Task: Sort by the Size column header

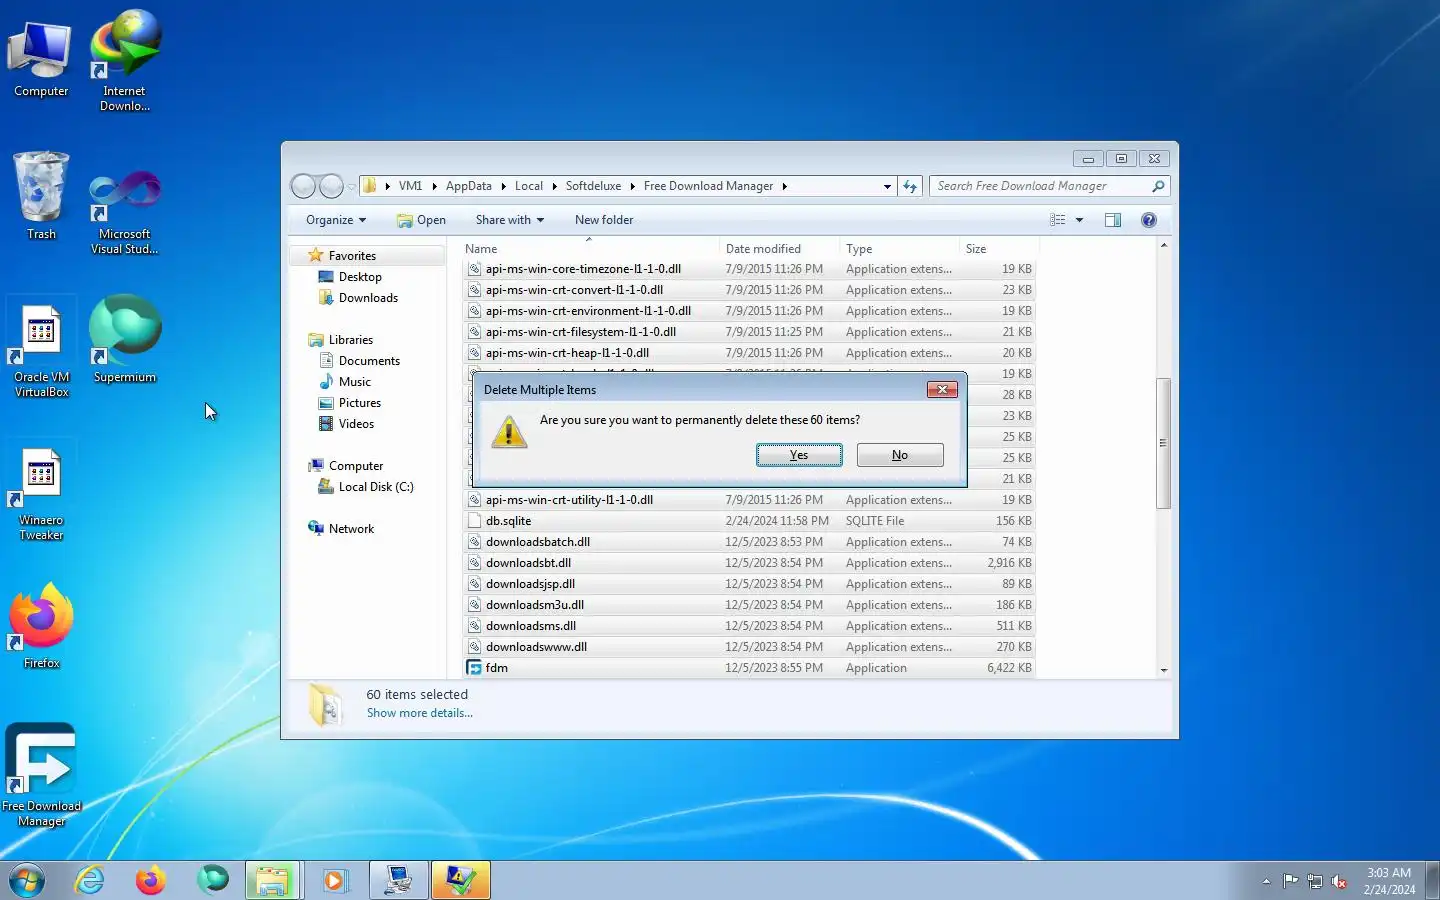Action: [999, 249]
